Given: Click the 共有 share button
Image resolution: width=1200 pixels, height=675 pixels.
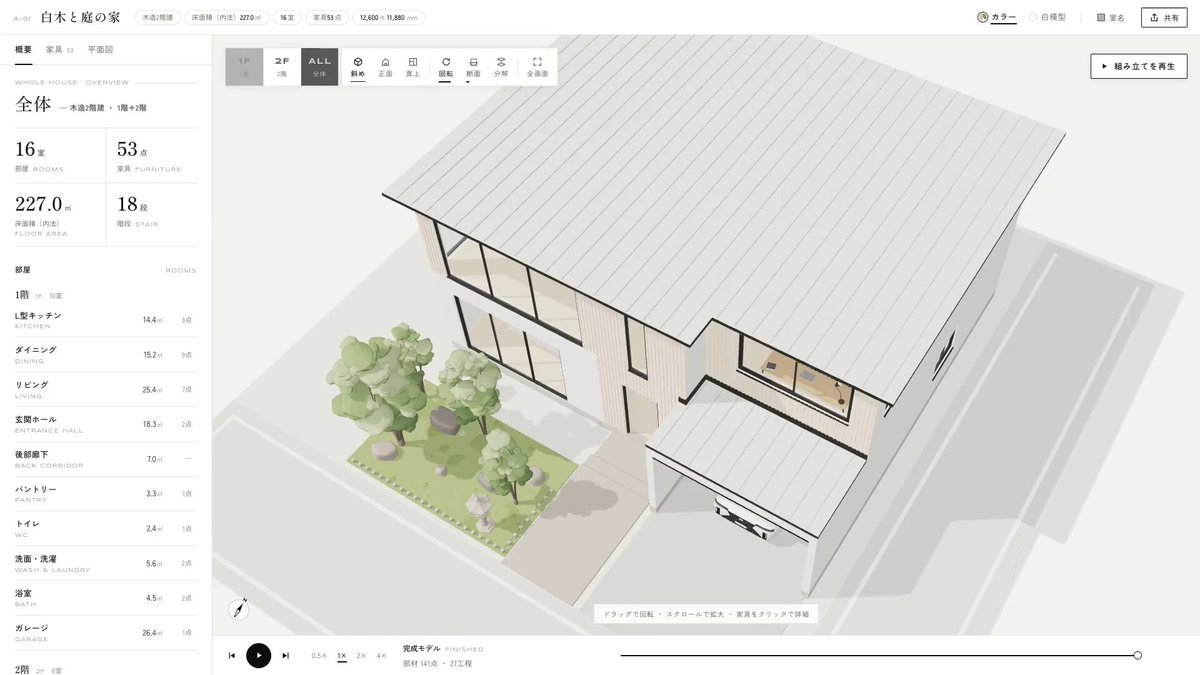Looking at the screenshot, I should (1164, 17).
